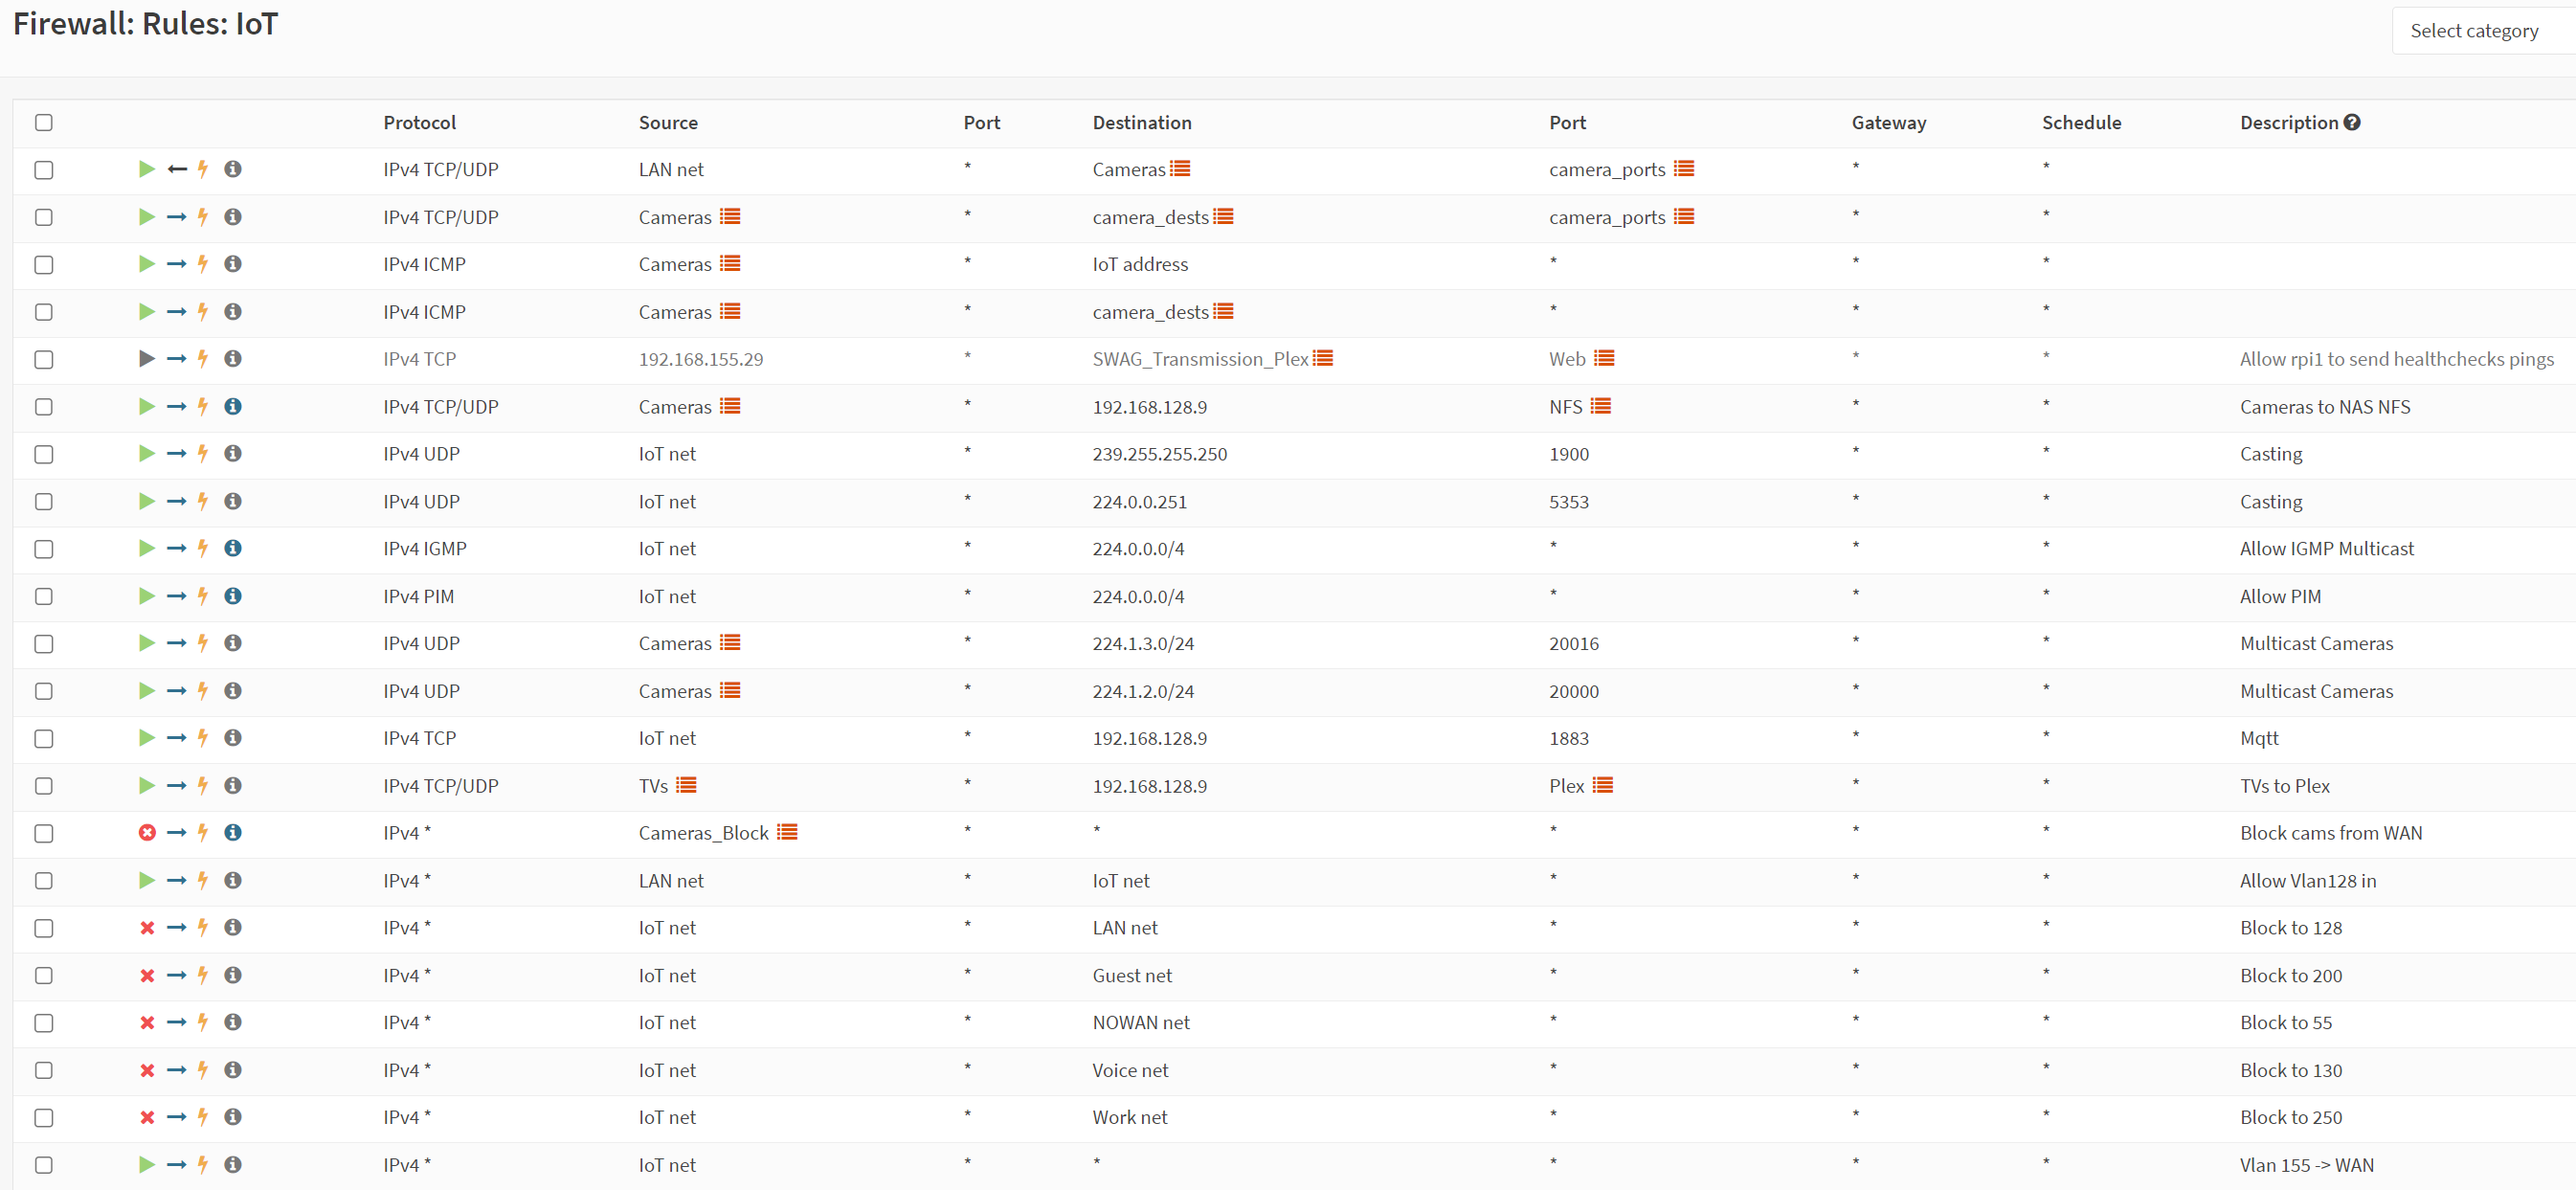Click the red X icon on the Block to 130 rule
Screen dimensions: 2576x1190
click(x=147, y=1070)
